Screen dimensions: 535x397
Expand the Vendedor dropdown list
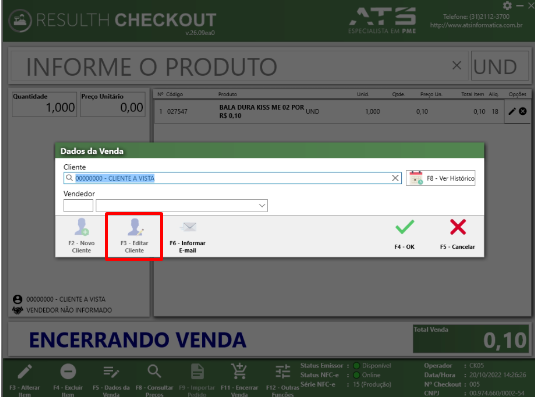(x=262, y=206)
